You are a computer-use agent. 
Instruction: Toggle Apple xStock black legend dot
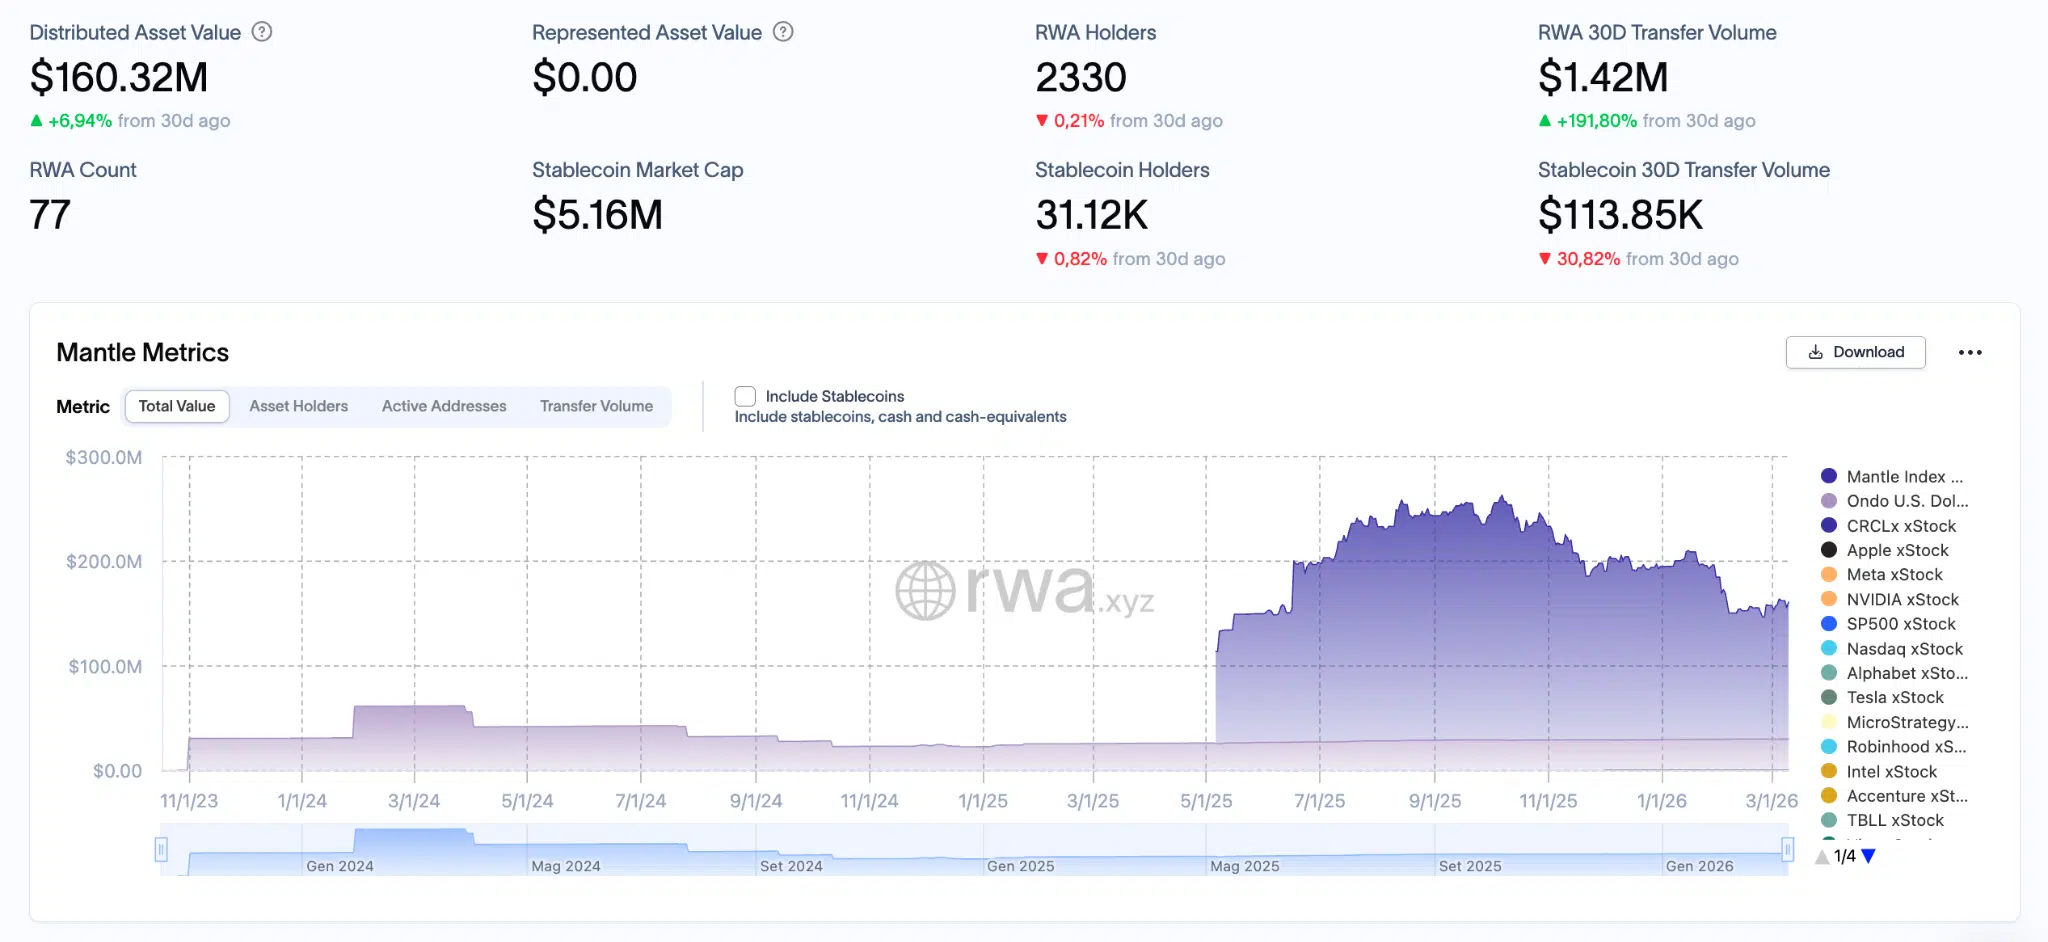pos(1829,550)
